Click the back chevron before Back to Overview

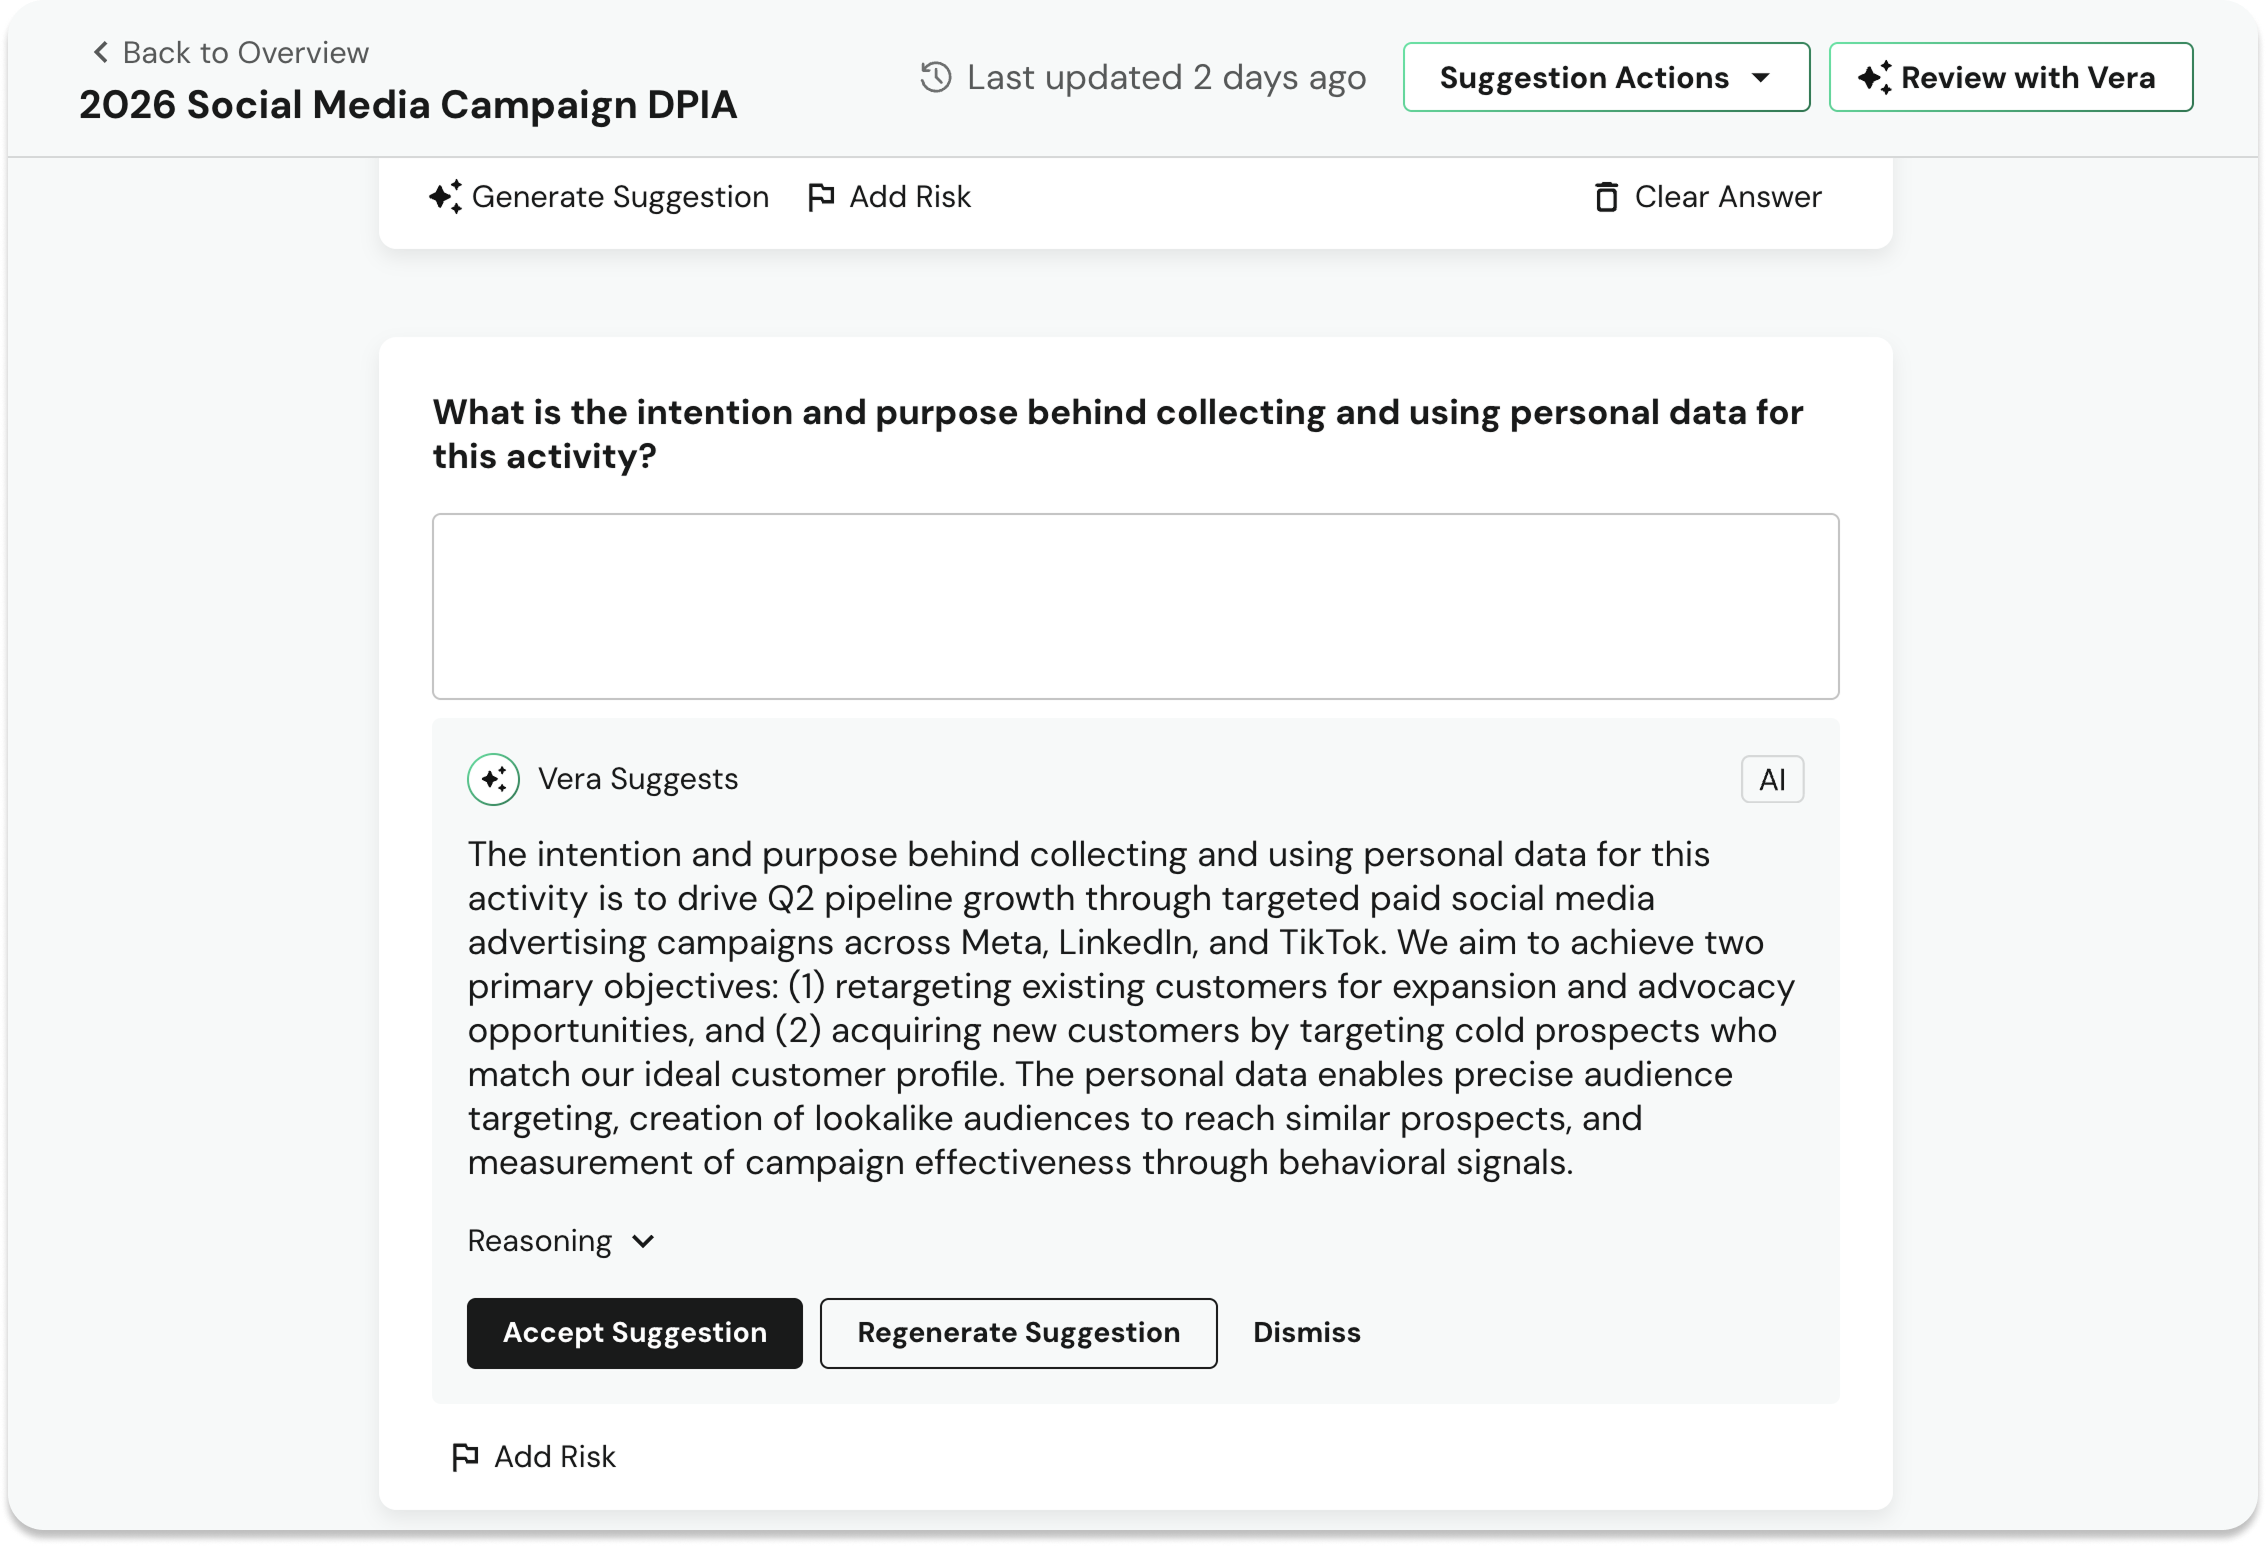click(x=100, y=51)
